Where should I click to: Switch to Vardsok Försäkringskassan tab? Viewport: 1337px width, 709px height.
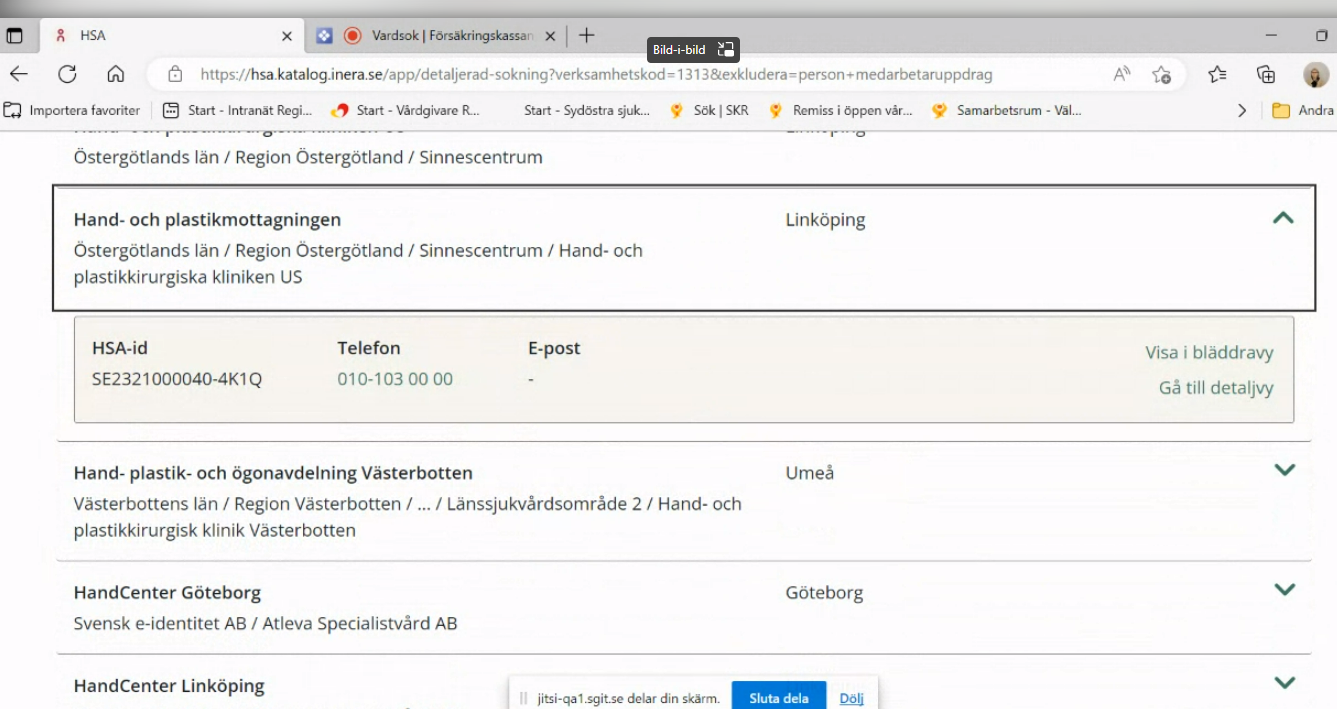440,36
